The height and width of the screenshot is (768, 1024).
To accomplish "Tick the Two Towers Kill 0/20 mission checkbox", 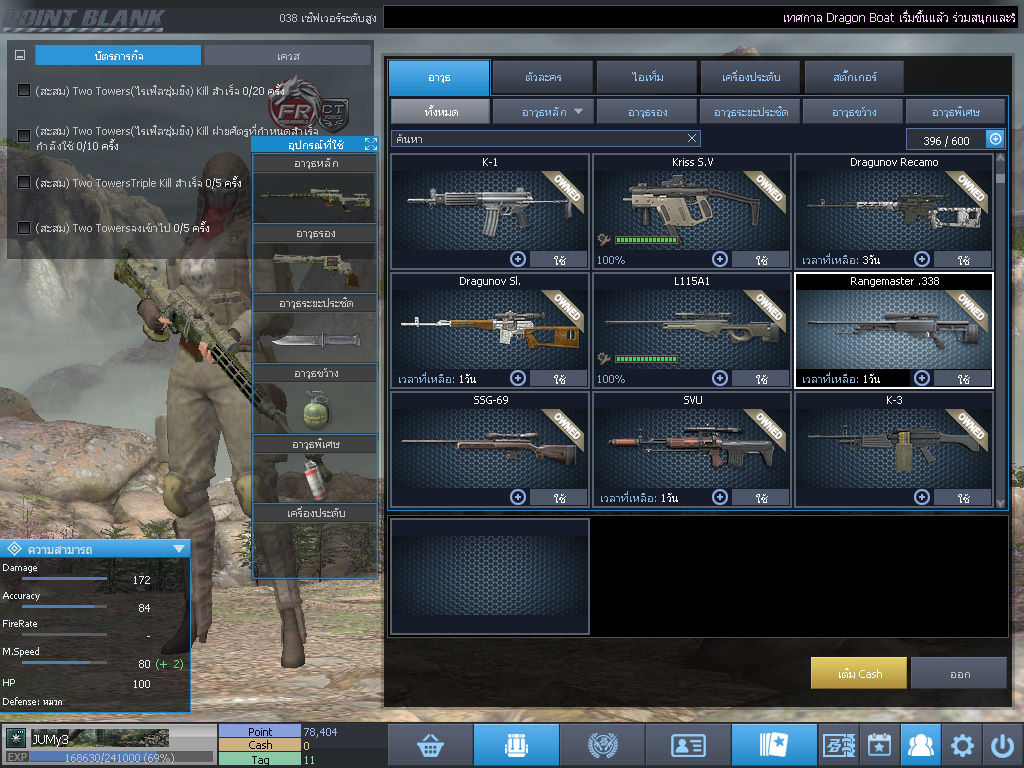I will click(24, 90).
